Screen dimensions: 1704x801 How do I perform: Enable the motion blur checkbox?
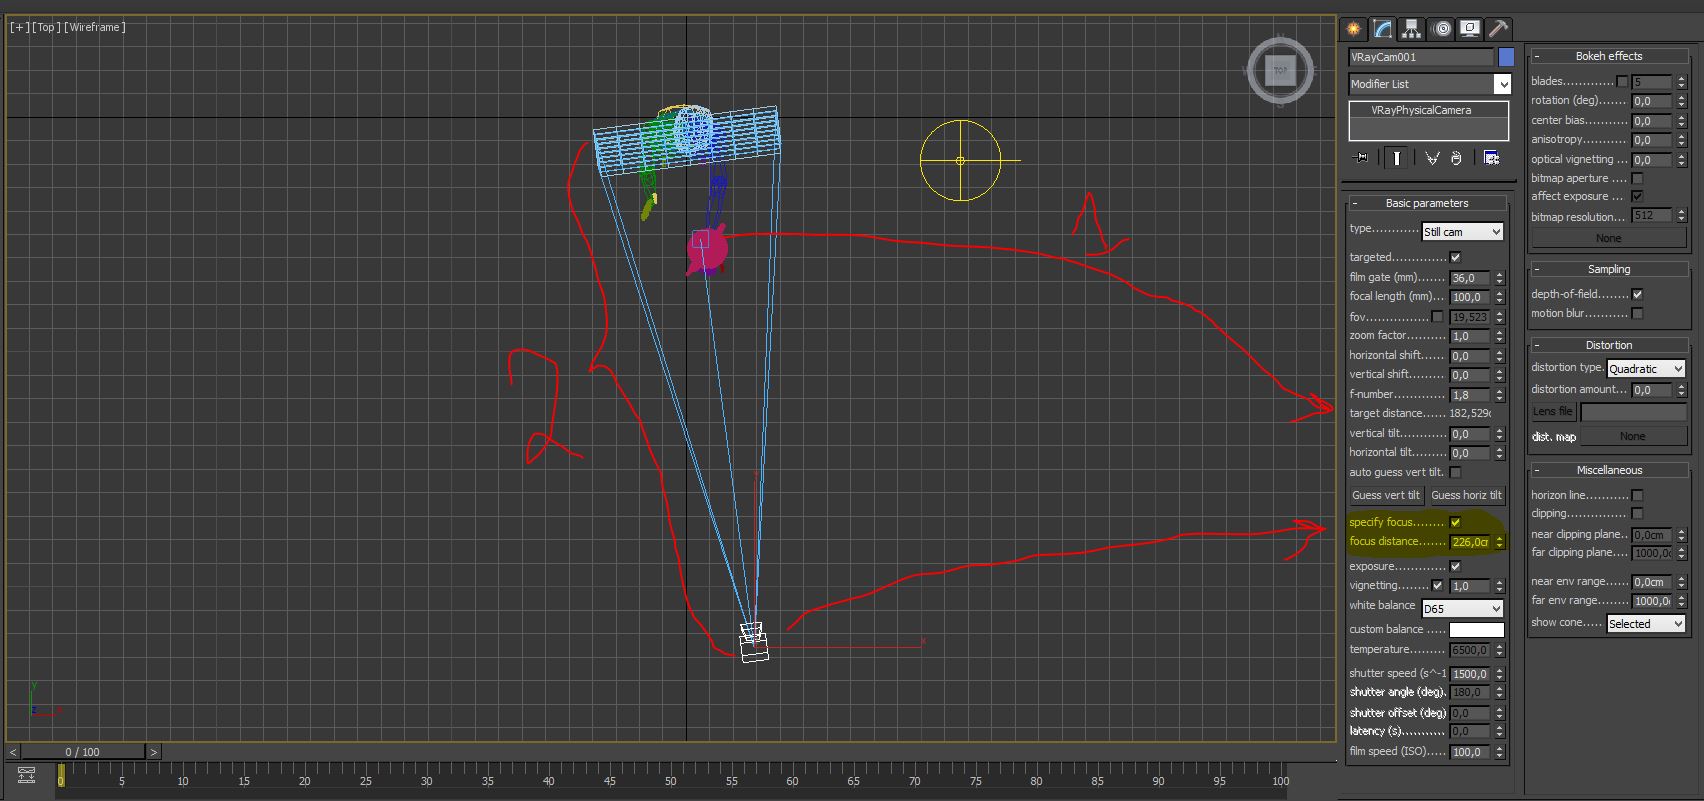pyautogui.click(x=1637, y=314)
